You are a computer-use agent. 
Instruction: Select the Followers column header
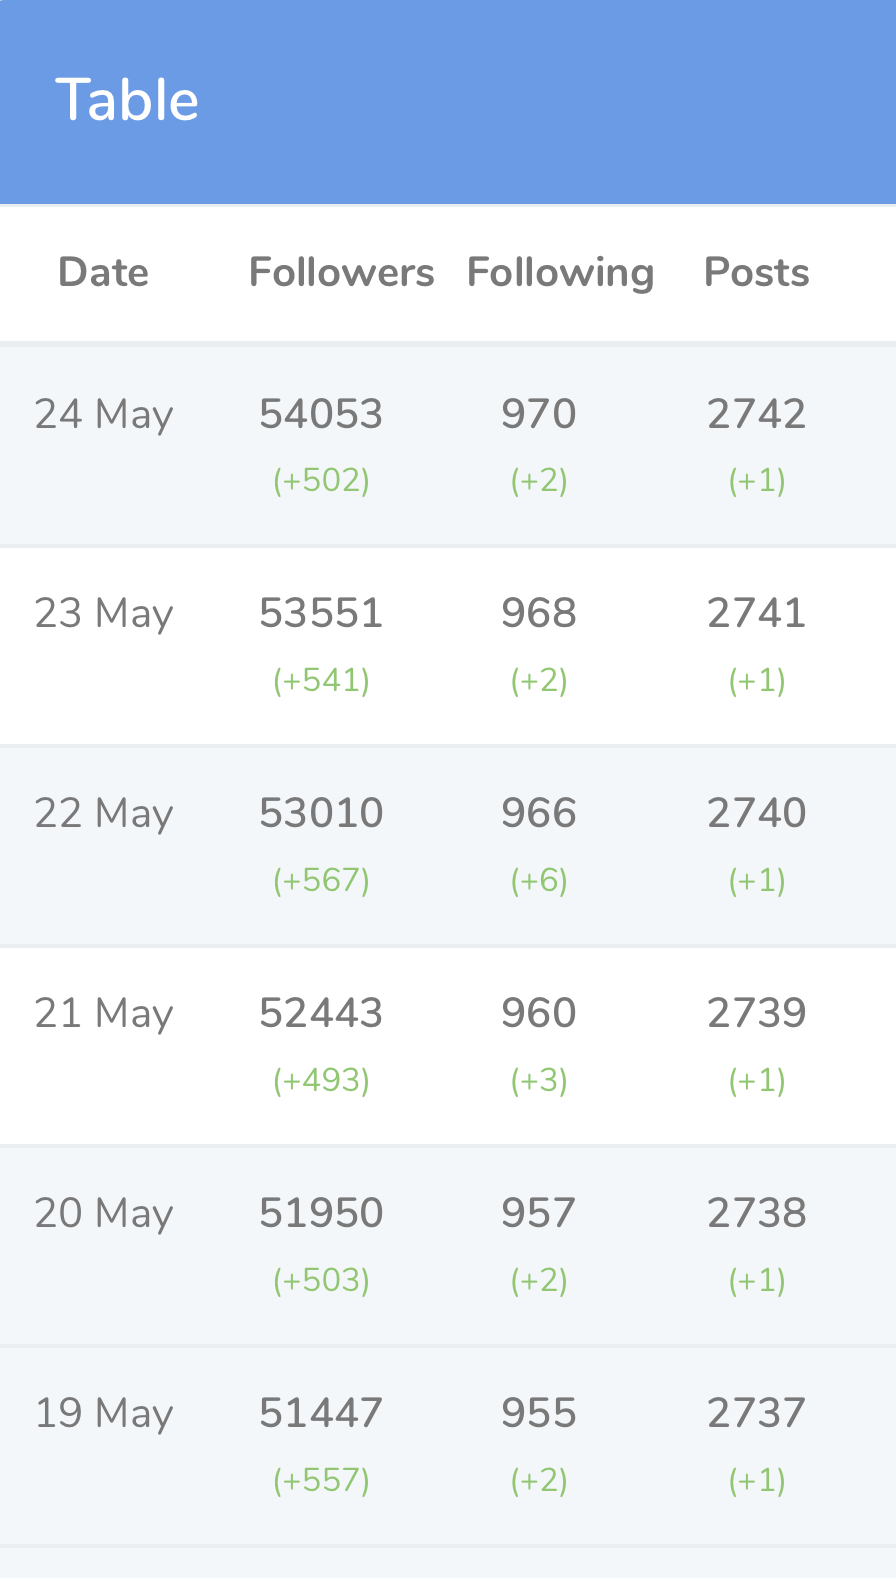(342, 272)
